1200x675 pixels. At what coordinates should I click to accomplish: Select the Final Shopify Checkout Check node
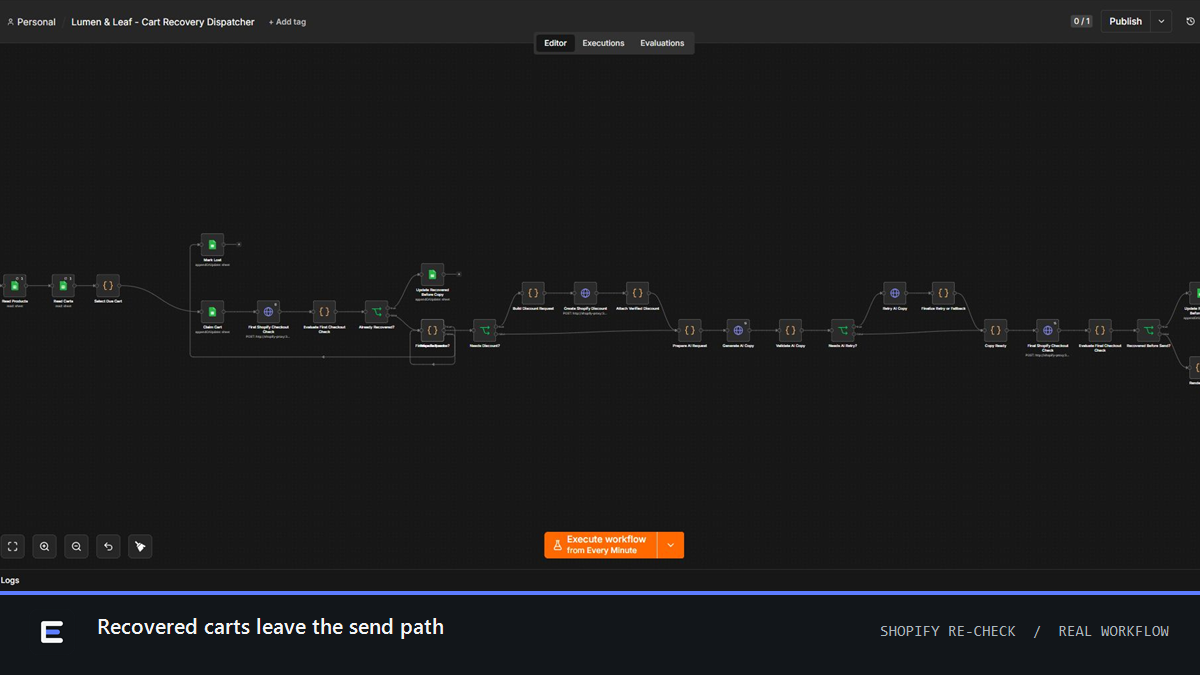coord(1047,330)
